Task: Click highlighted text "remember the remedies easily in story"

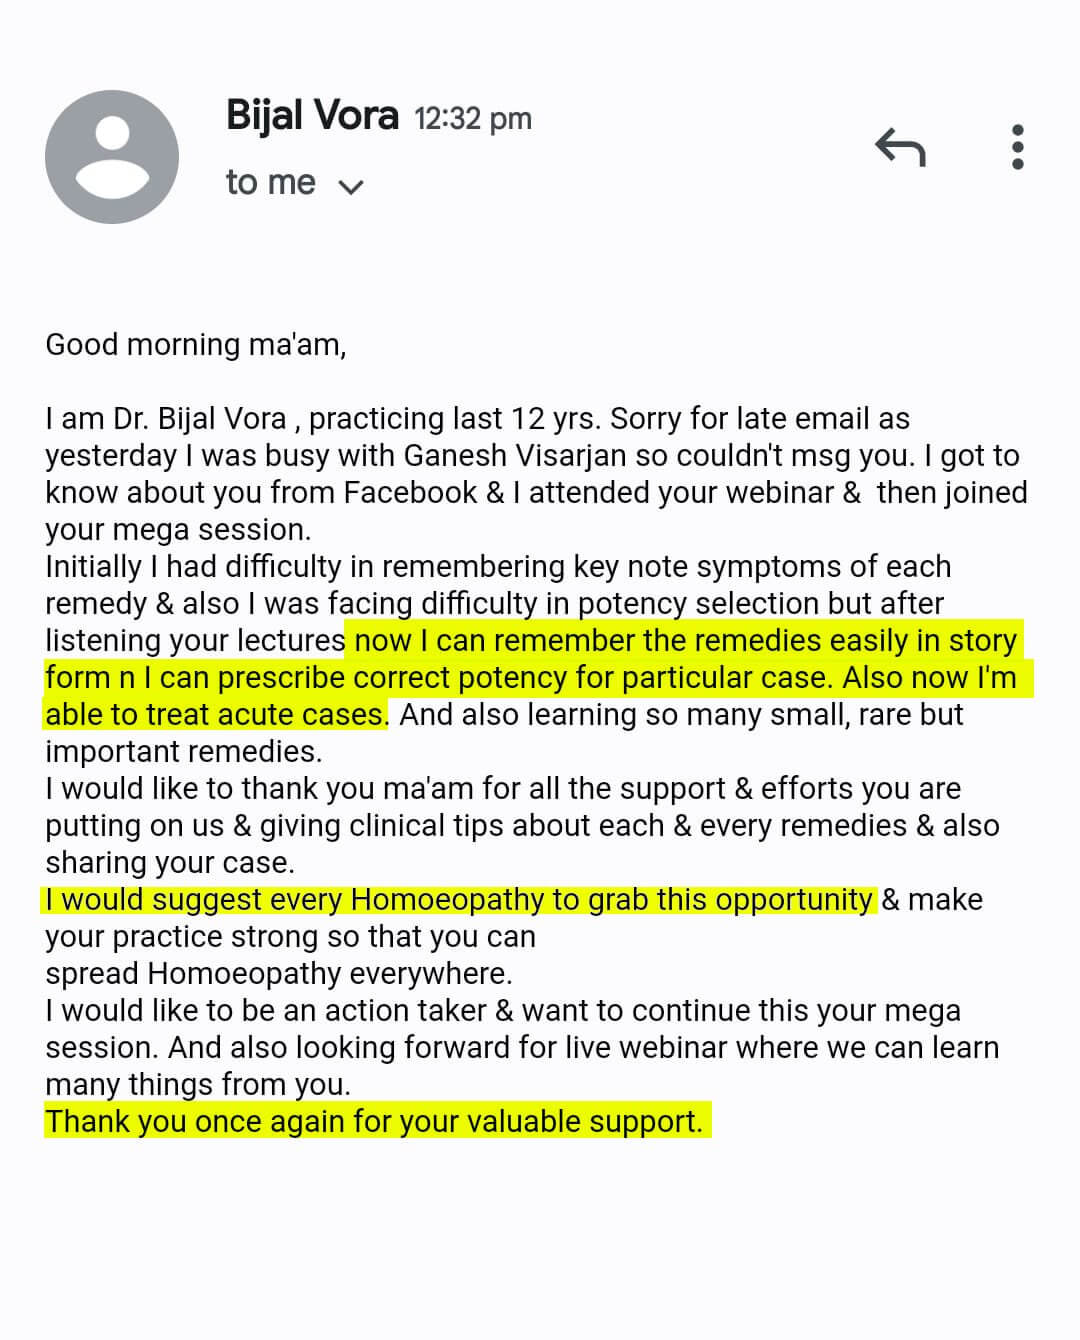Action: tap(755, 640)
